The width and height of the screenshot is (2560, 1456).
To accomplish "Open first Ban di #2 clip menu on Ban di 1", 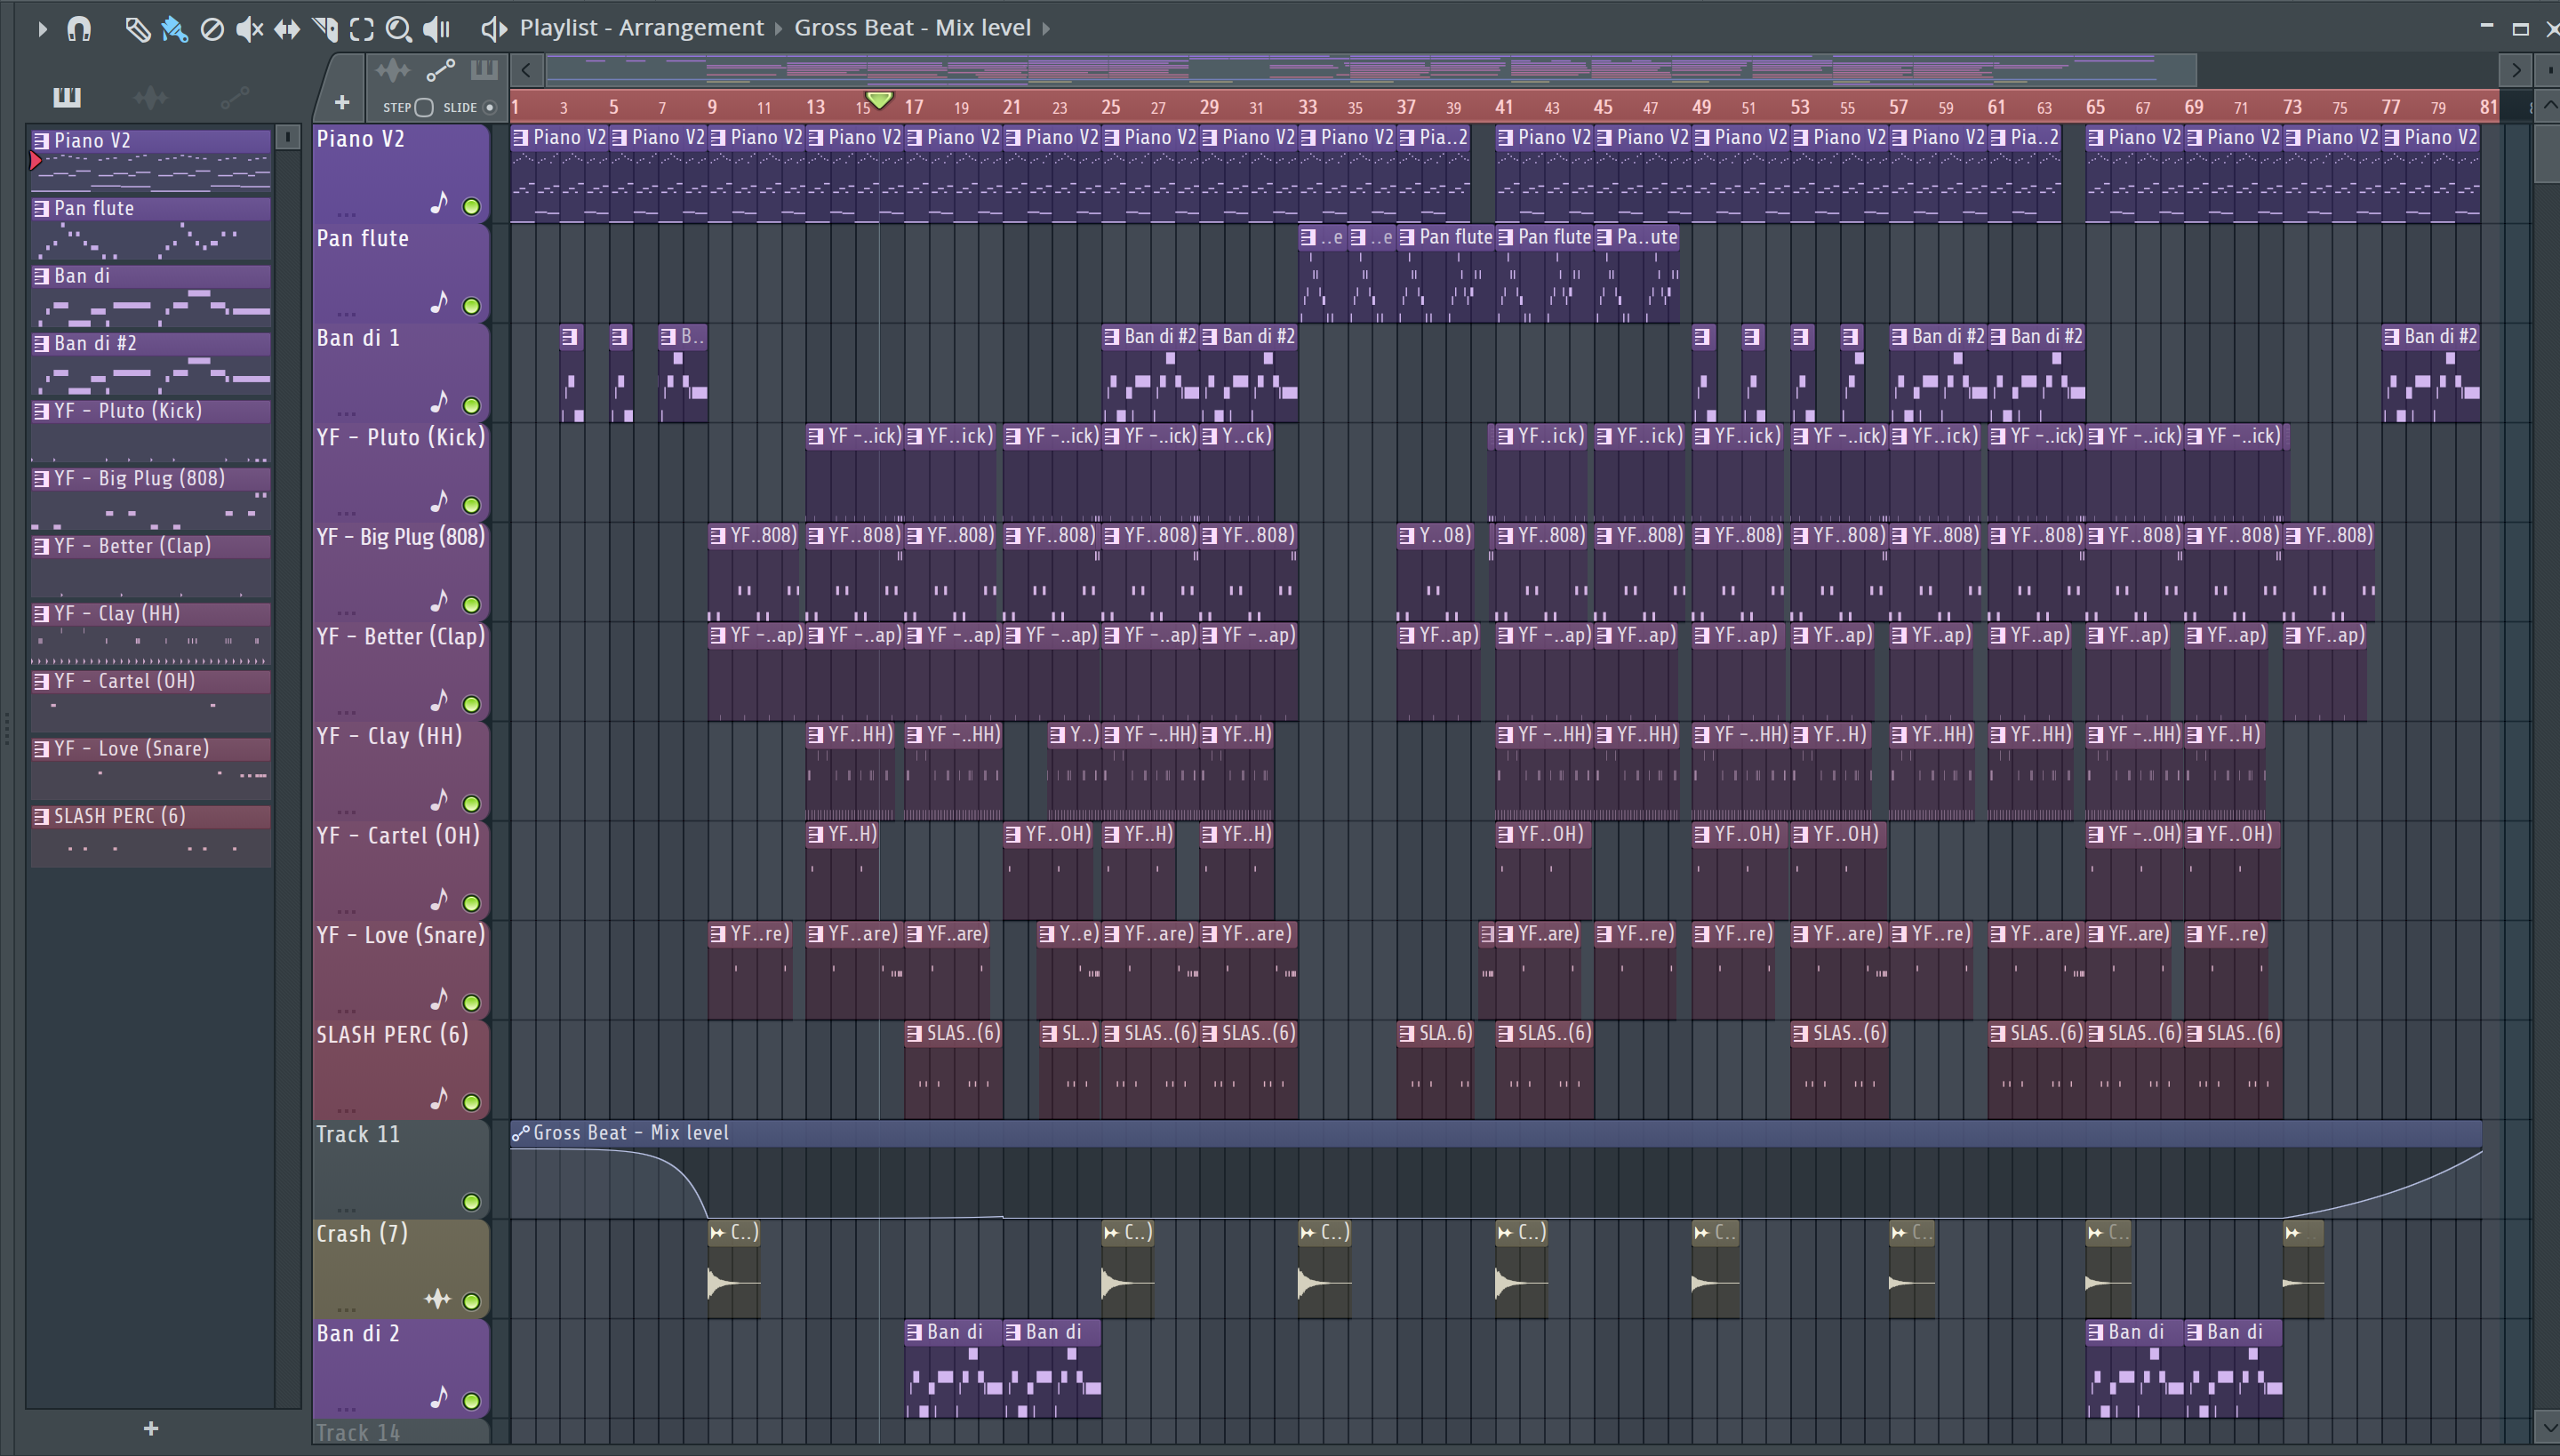I will tap(1111, 337).
